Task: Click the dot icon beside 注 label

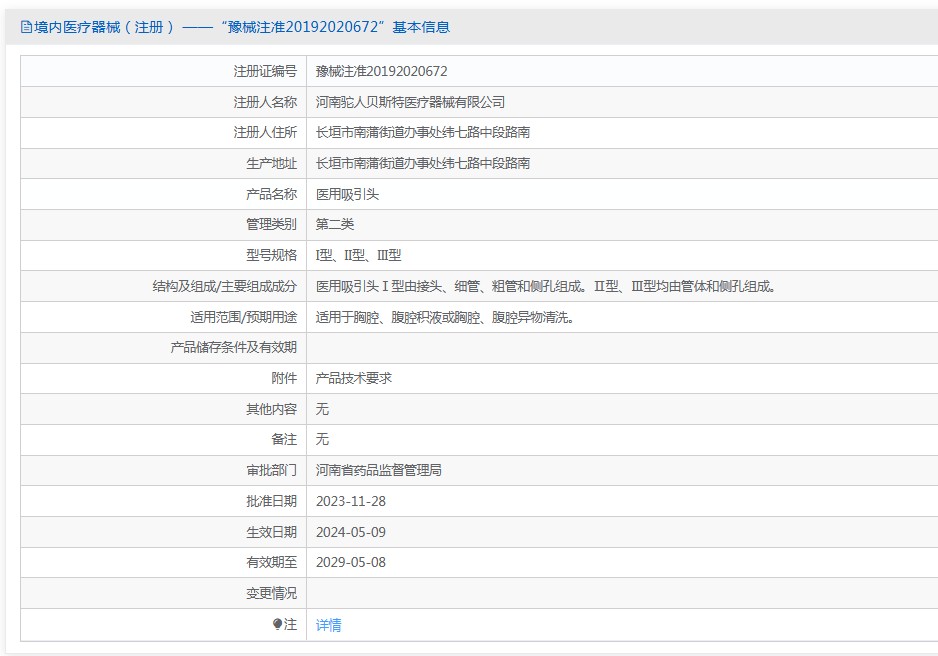Action: coord(277,624)
